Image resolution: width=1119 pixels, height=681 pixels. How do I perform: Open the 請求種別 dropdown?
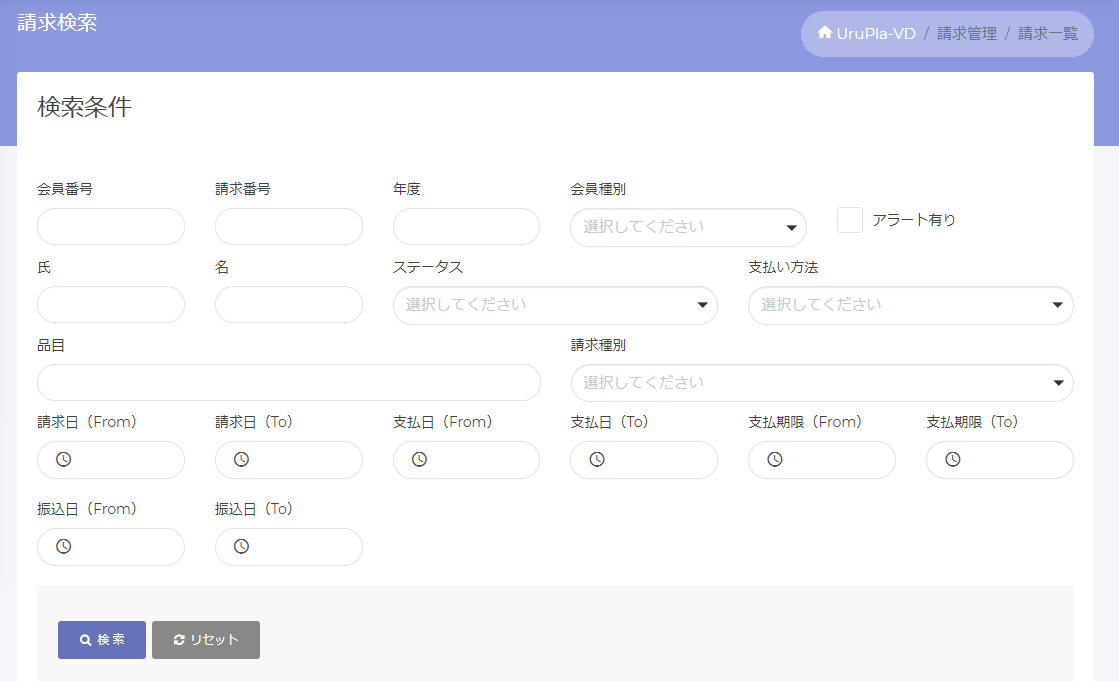(822, 383)
